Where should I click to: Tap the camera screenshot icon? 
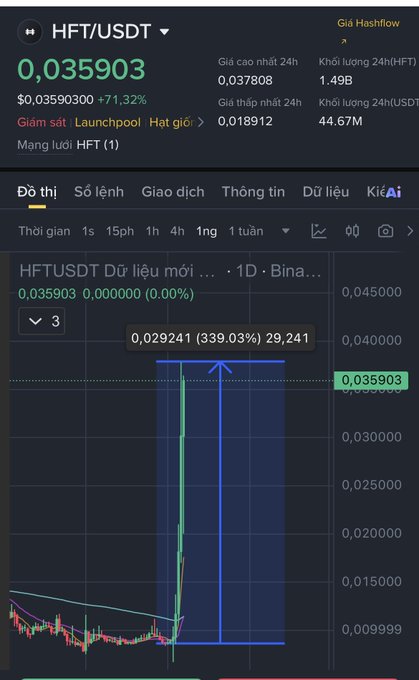(x=386, y=231)
